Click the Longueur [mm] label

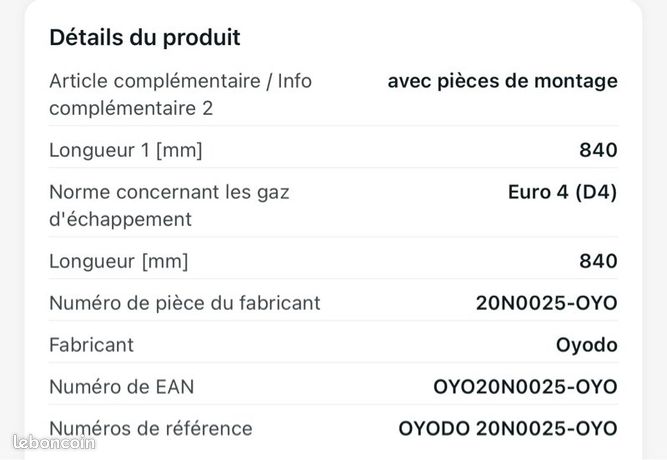119,261
